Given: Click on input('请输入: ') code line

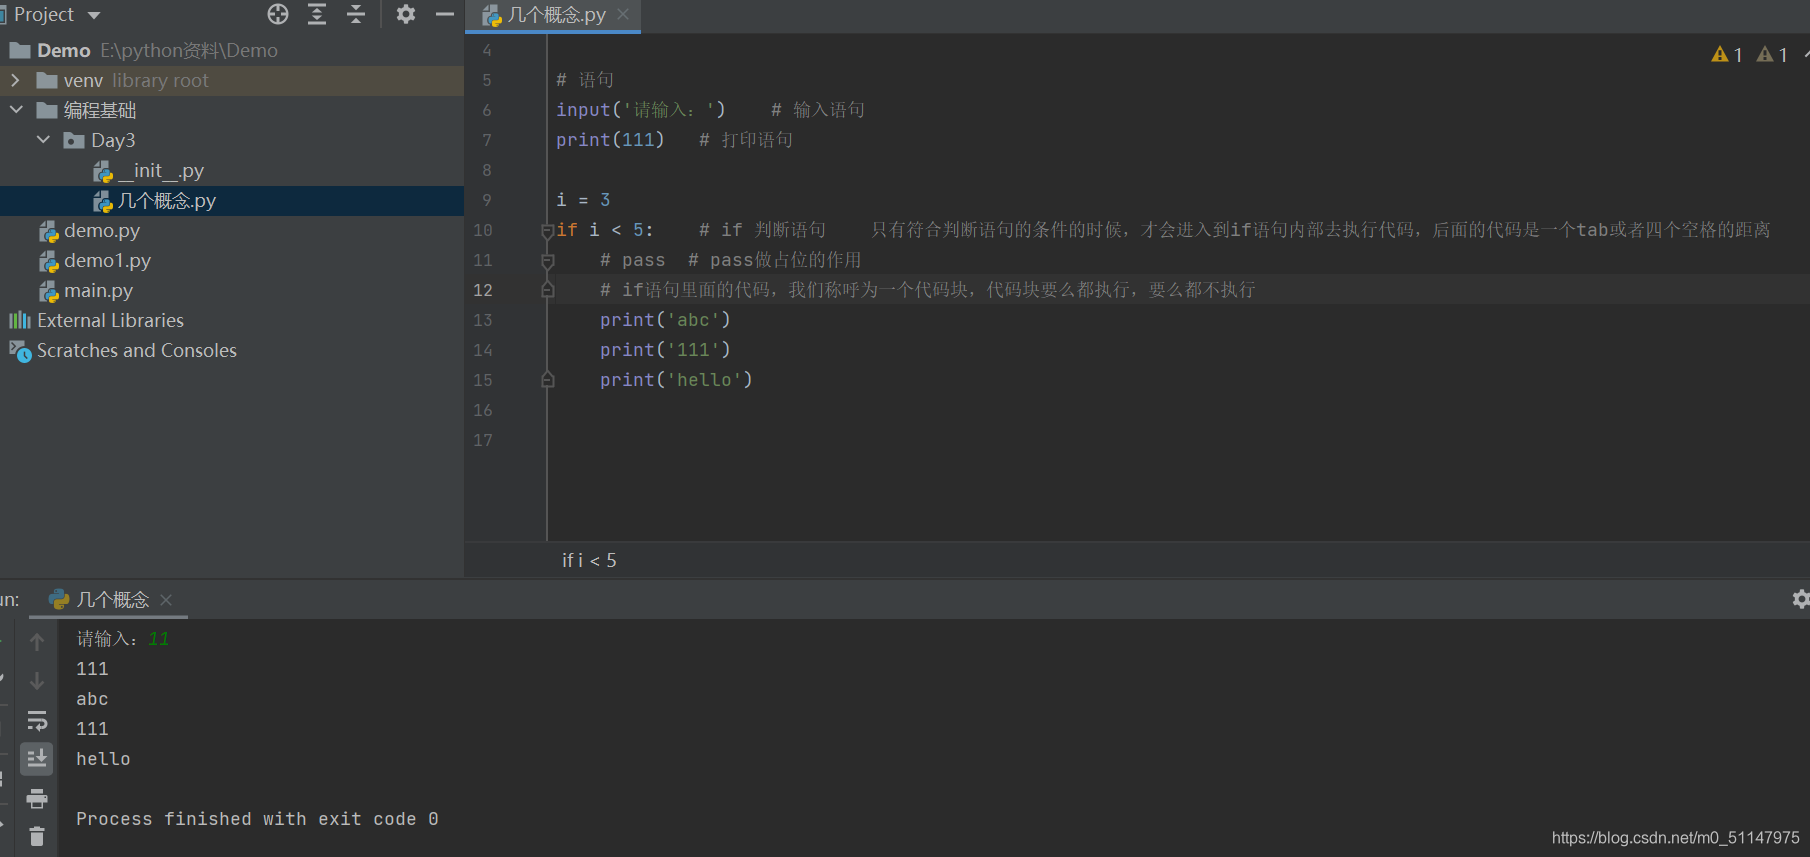Looking at the screenshot, I should pyautogui.click(x=641, y=110).
